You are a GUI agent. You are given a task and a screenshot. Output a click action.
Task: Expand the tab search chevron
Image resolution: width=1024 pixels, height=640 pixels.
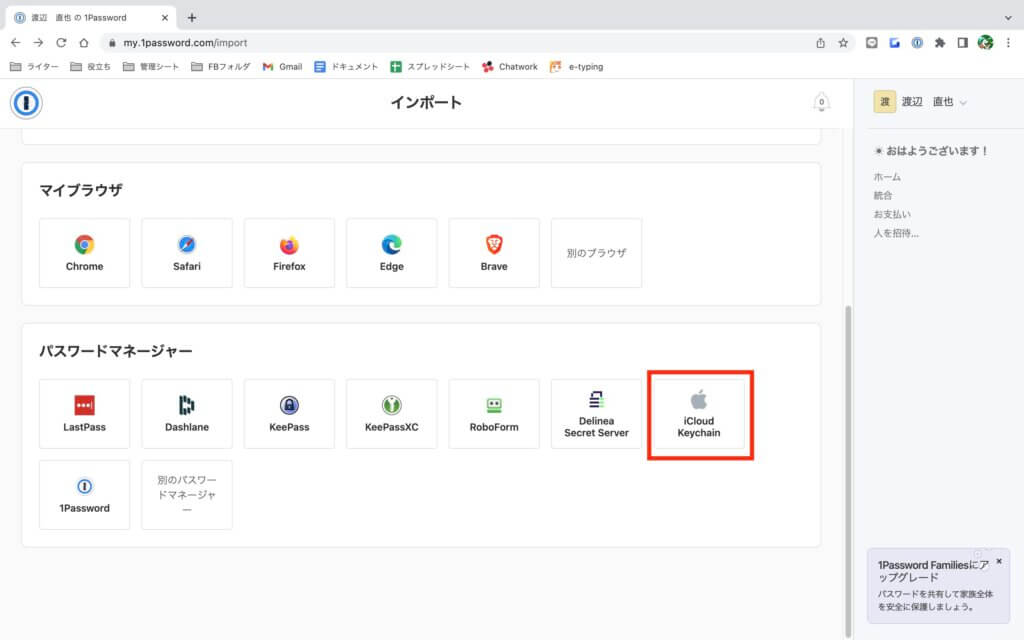1008,18
